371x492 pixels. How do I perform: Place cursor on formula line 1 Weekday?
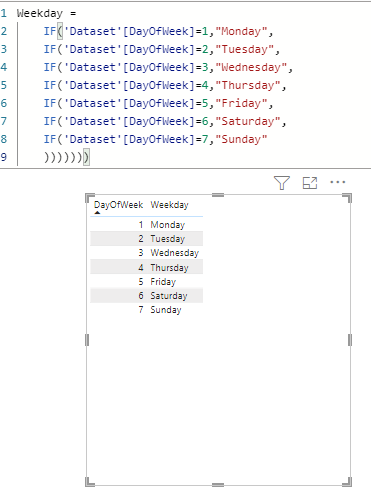(39, 13)
